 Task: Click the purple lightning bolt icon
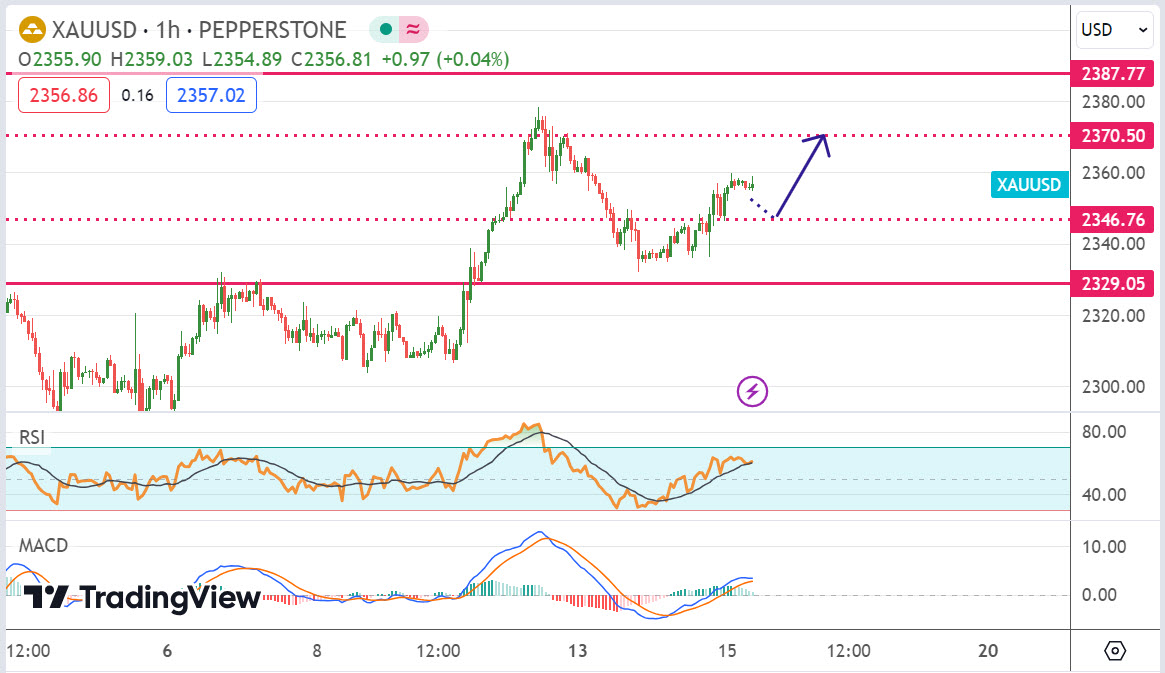(752, 391)
